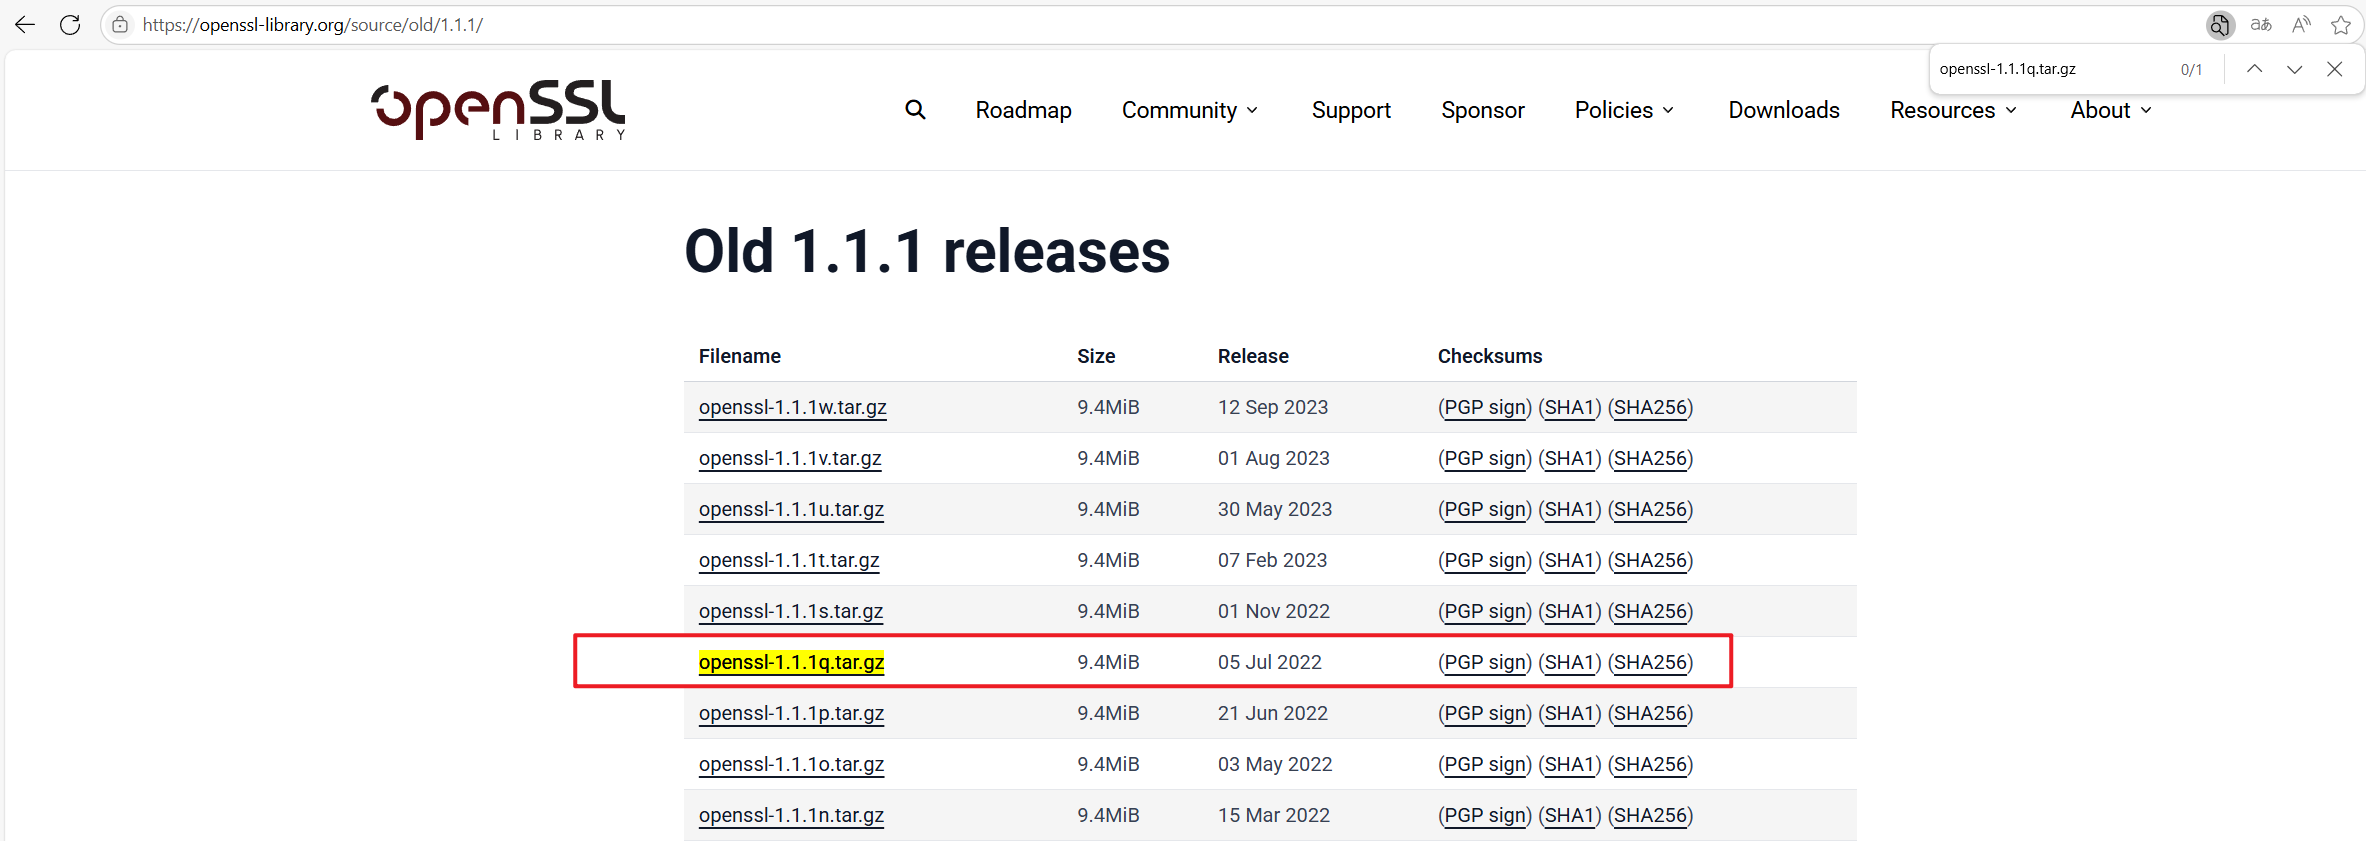Open the Sponsor nav item
Image resolution: width=2366 pixels, height=841 pixels.
tap(1483, 110)
